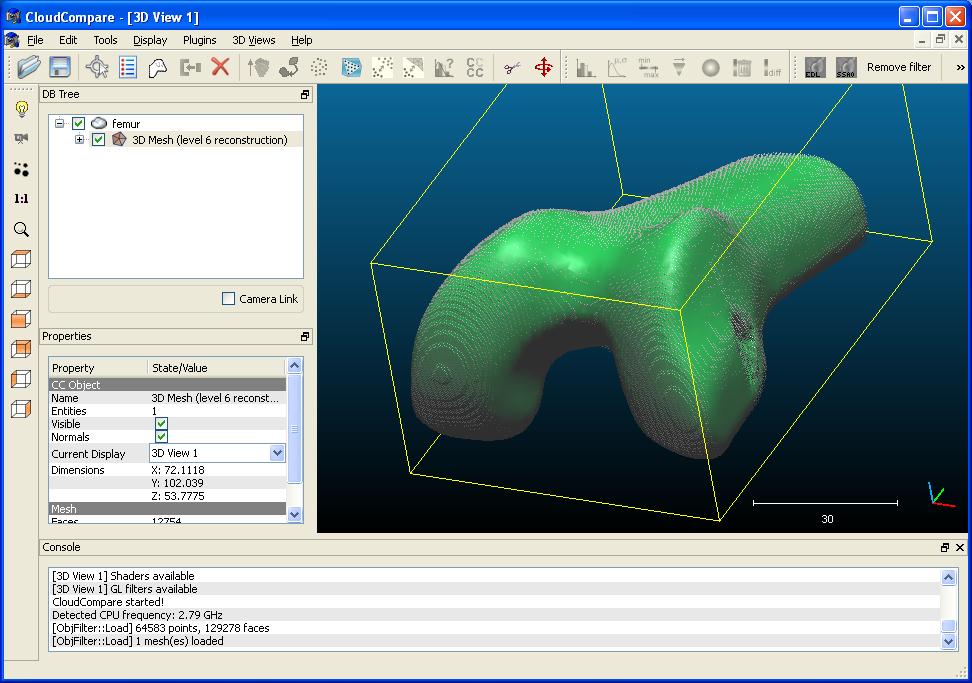
Task: Open the point list picking icon
Action: tap(128, 67)
